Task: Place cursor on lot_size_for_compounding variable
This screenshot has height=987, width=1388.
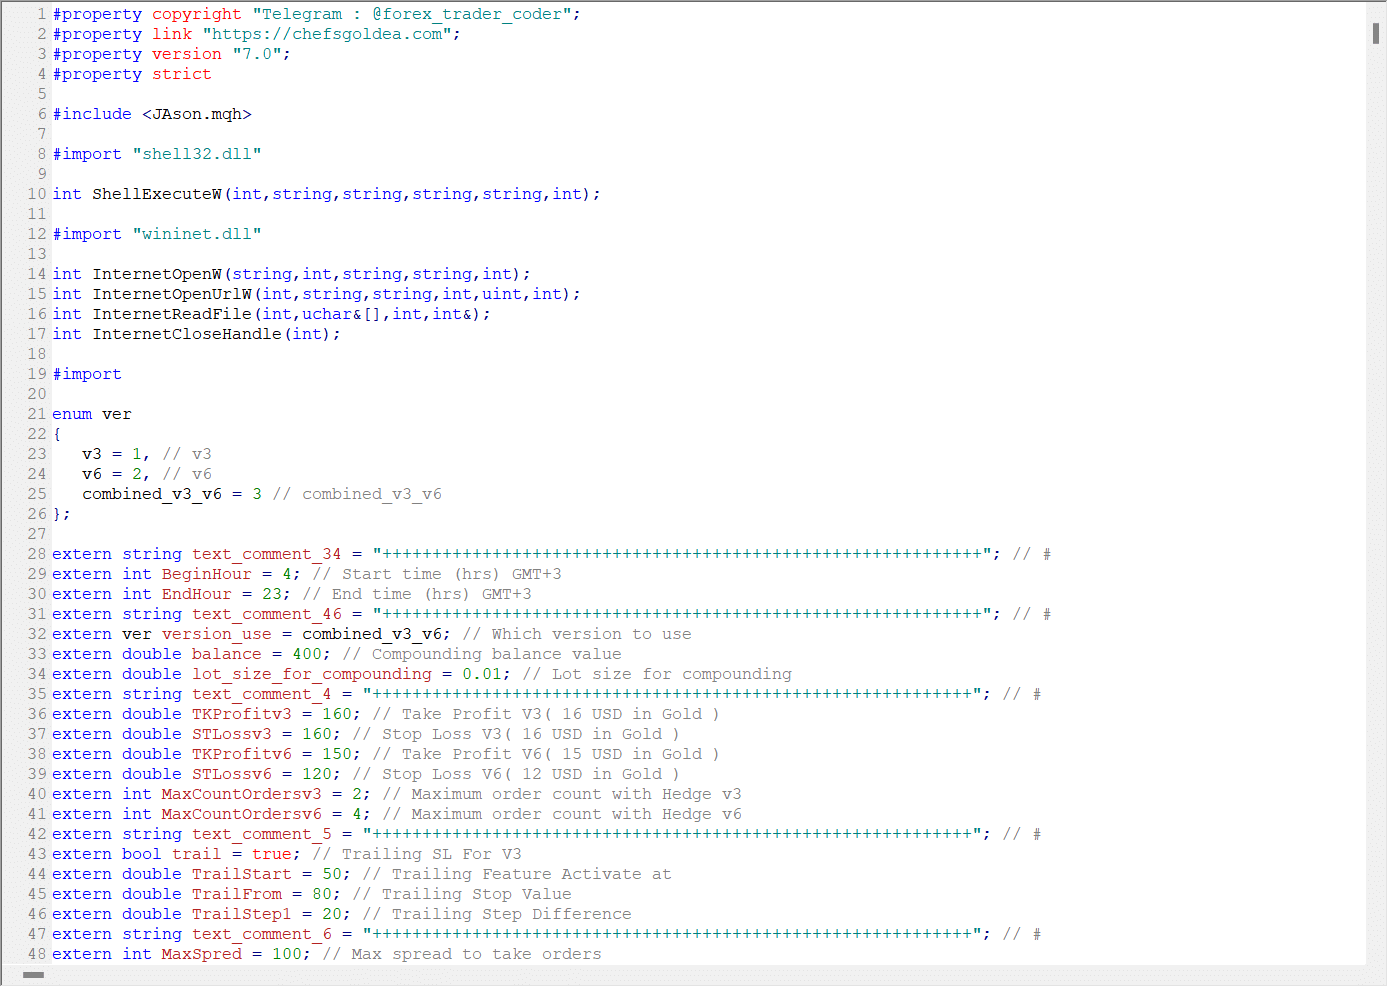Action: [311, 674]
